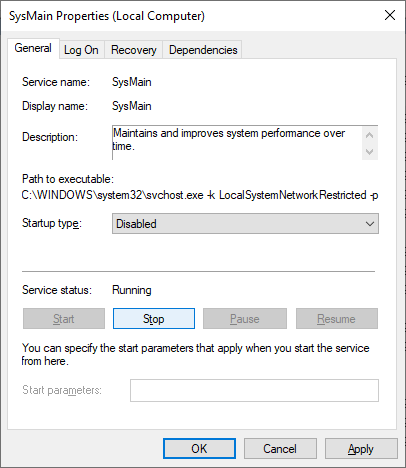Cancel the SysMain Properties dialog
Viewport: 406px width, 468px height.
[280, 449]
